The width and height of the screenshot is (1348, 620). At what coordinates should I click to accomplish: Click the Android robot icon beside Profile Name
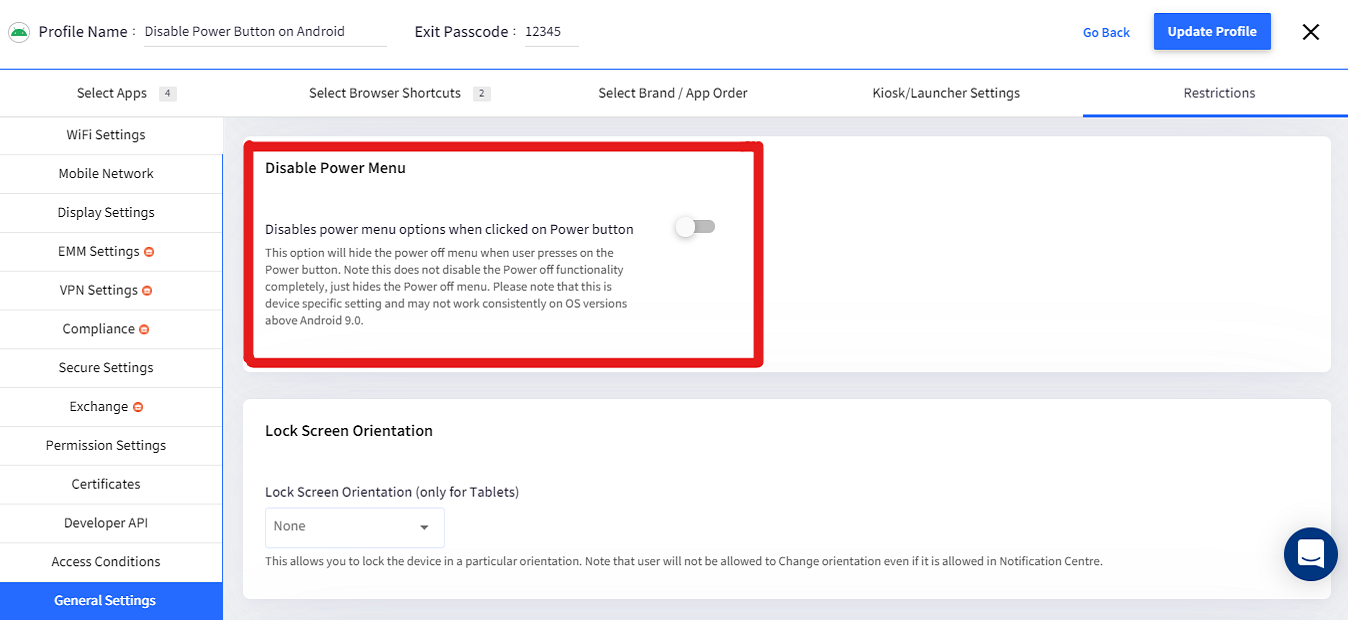[x=18, y=32]
